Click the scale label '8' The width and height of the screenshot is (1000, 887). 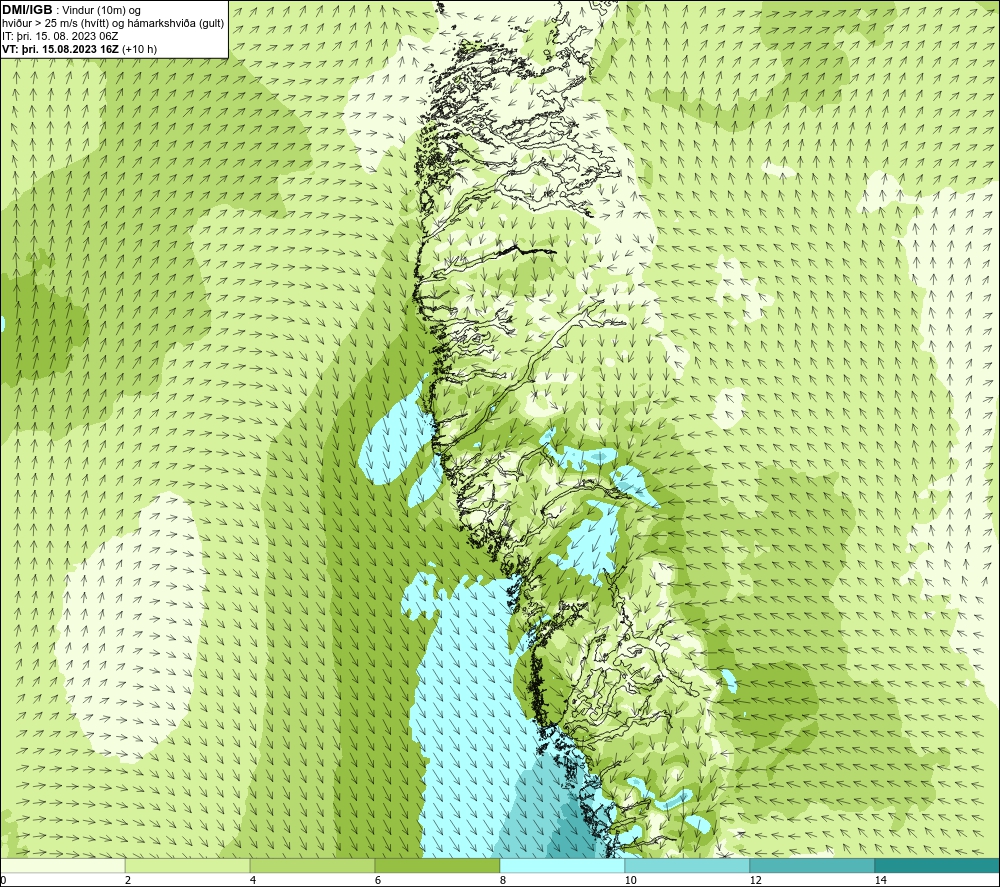point(503,880)
